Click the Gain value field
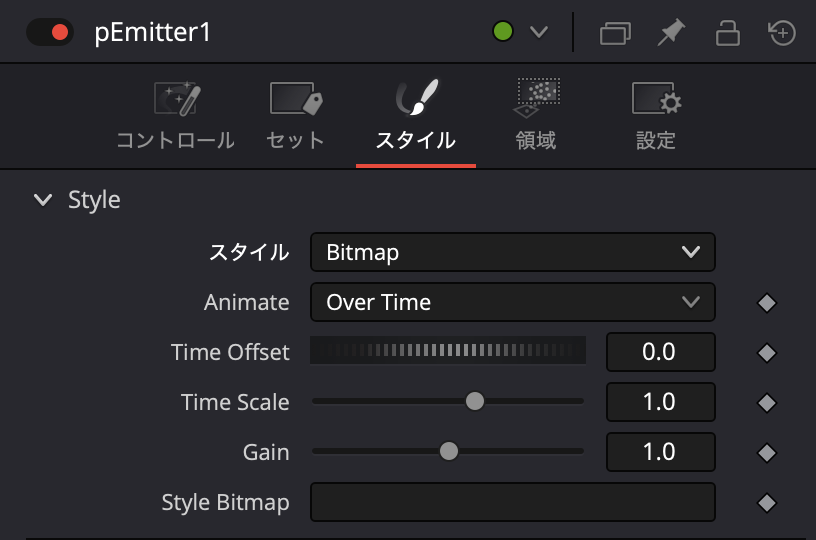 (660, 452)
